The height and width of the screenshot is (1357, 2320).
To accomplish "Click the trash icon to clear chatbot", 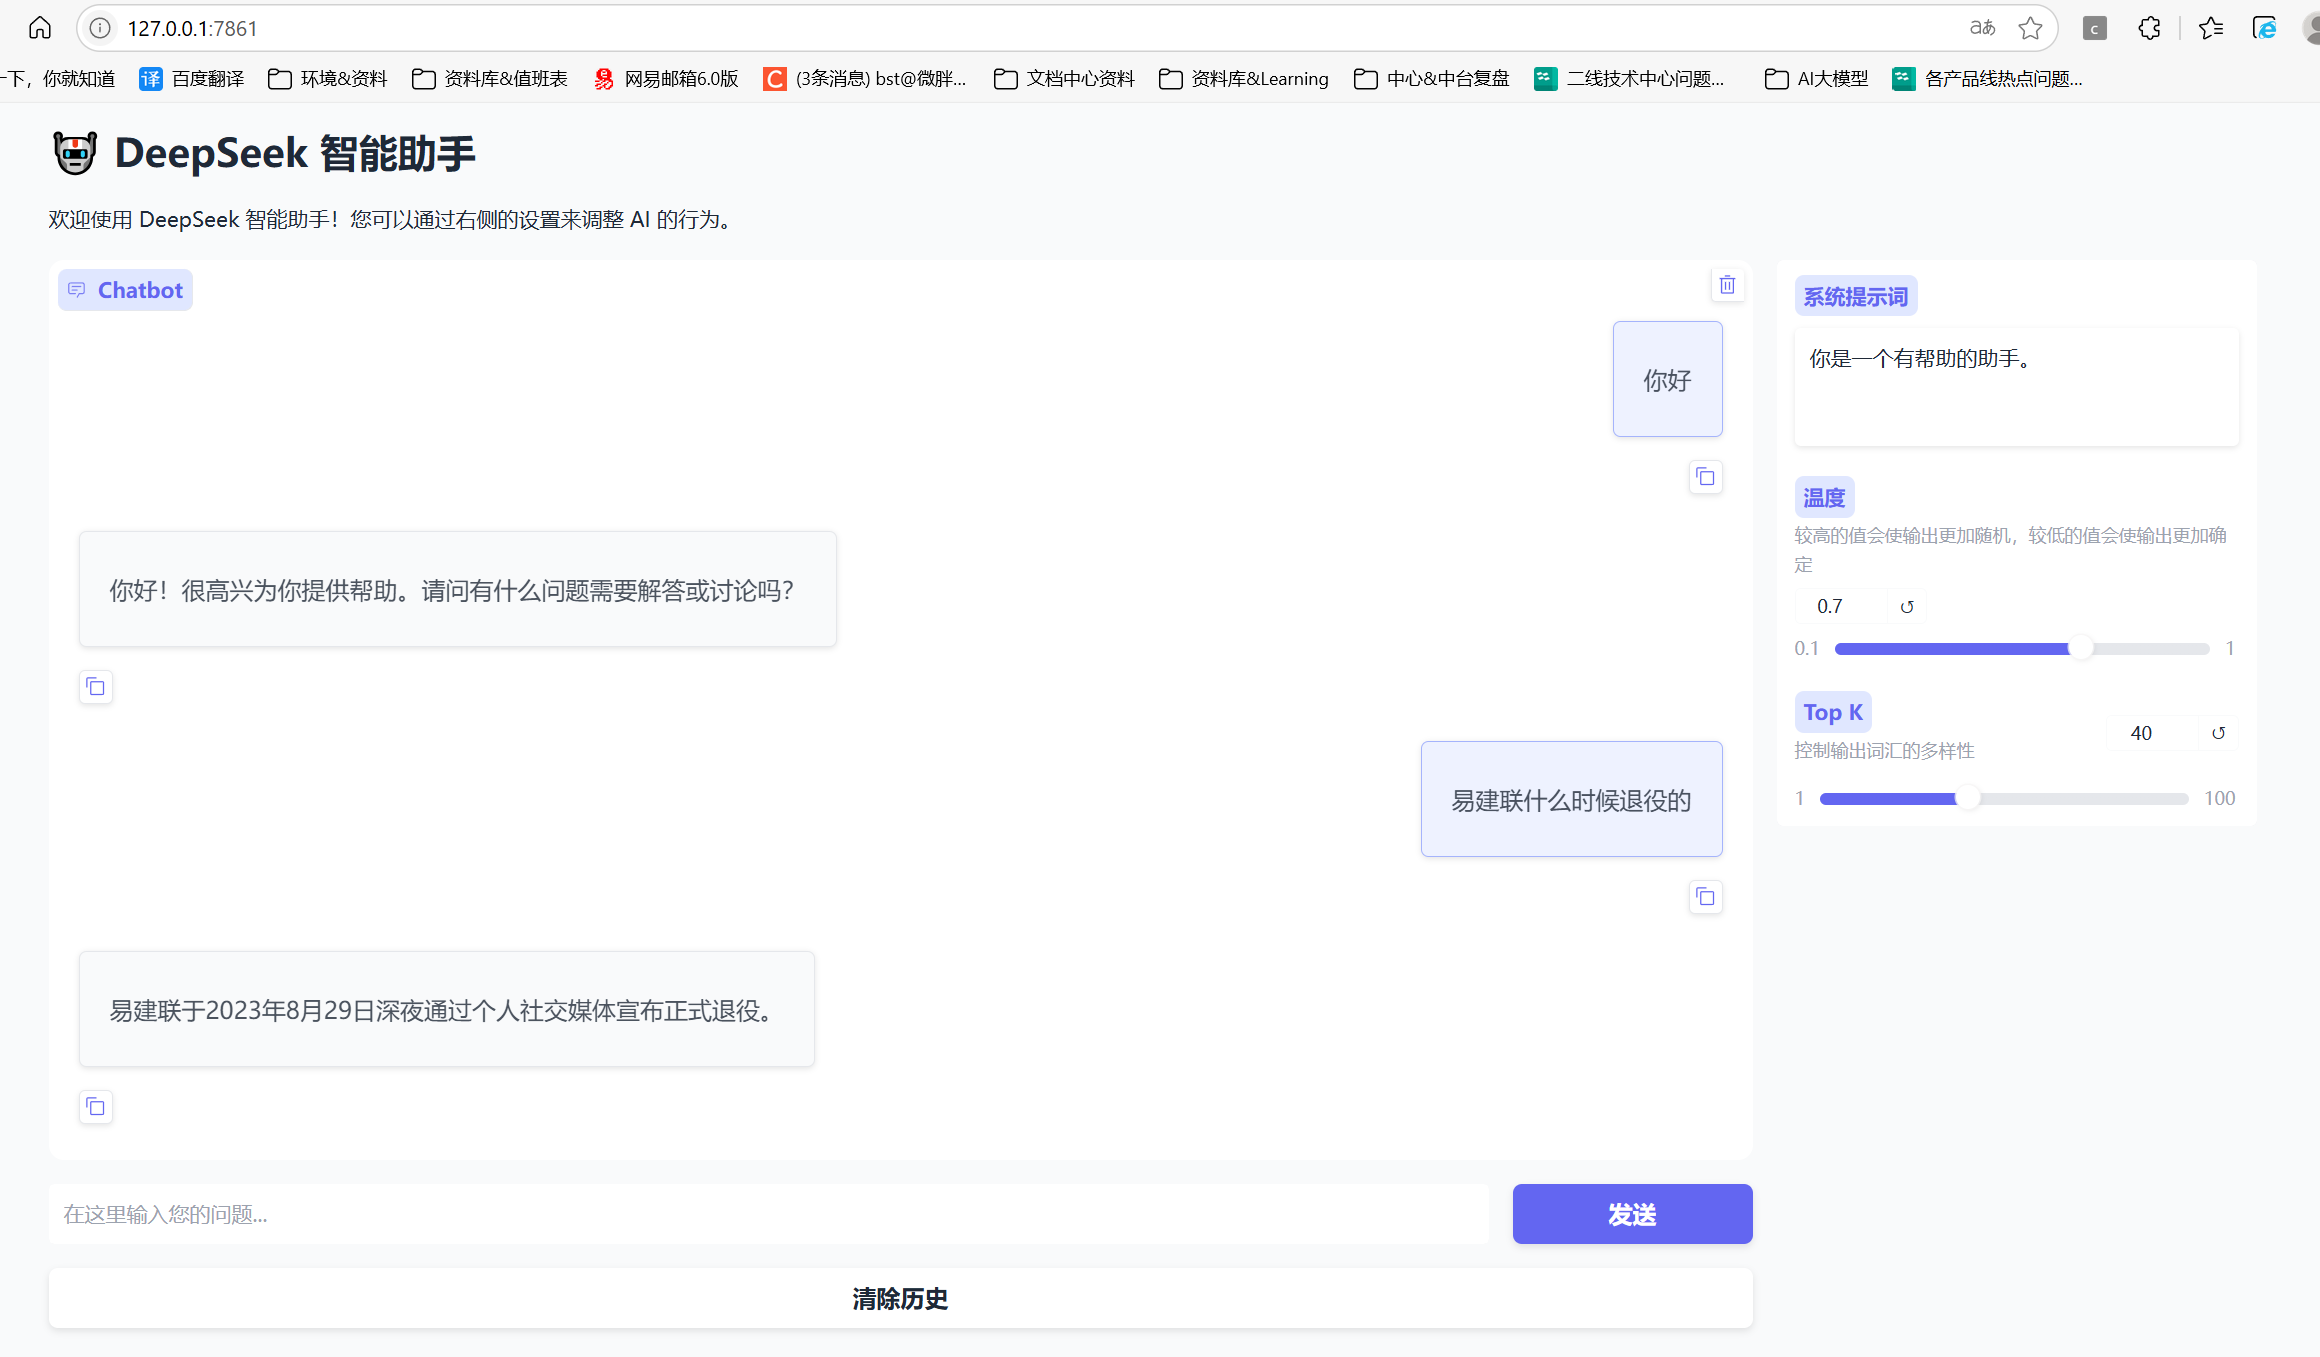I will click(x=1727, y=285).
